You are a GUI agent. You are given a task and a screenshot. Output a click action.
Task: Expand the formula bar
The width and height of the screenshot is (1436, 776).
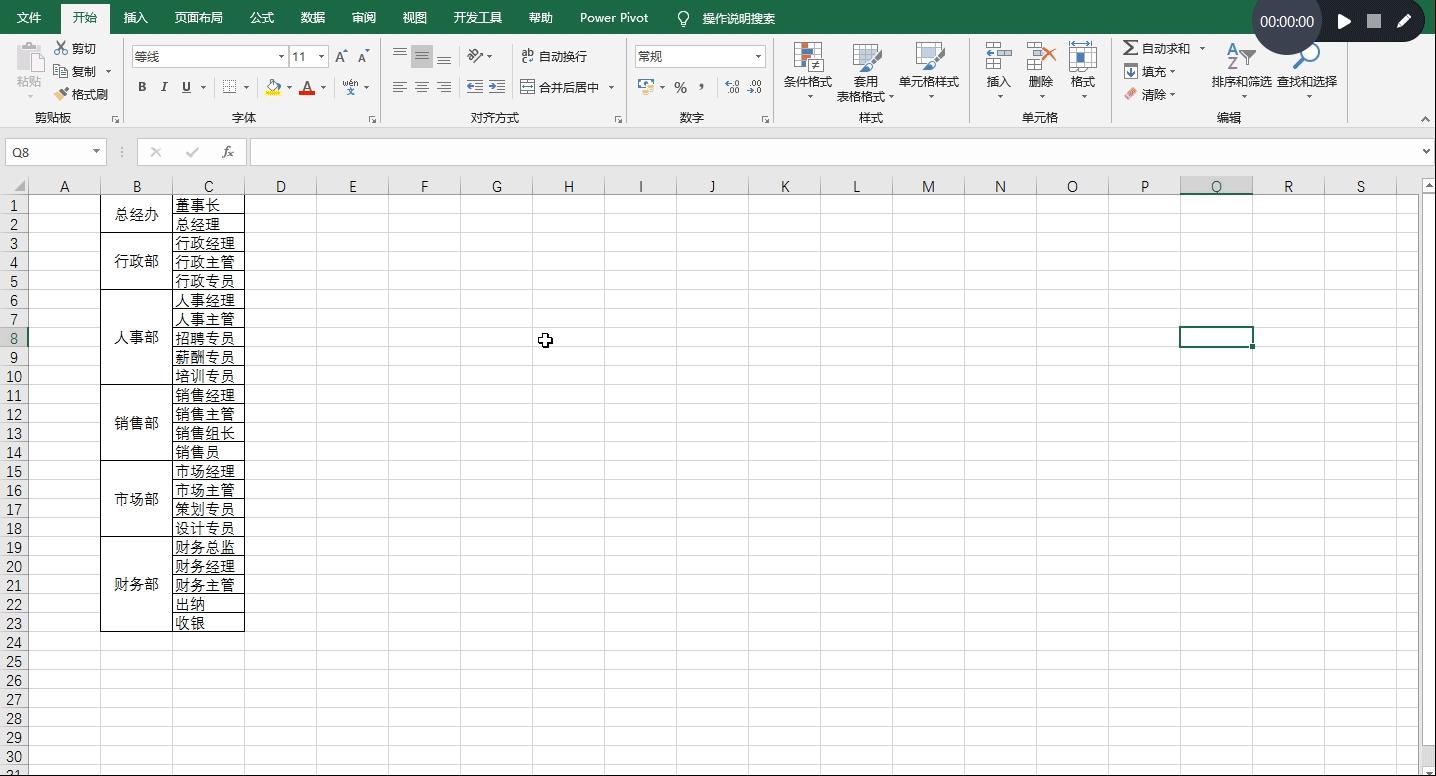[x=1427, y=152]
